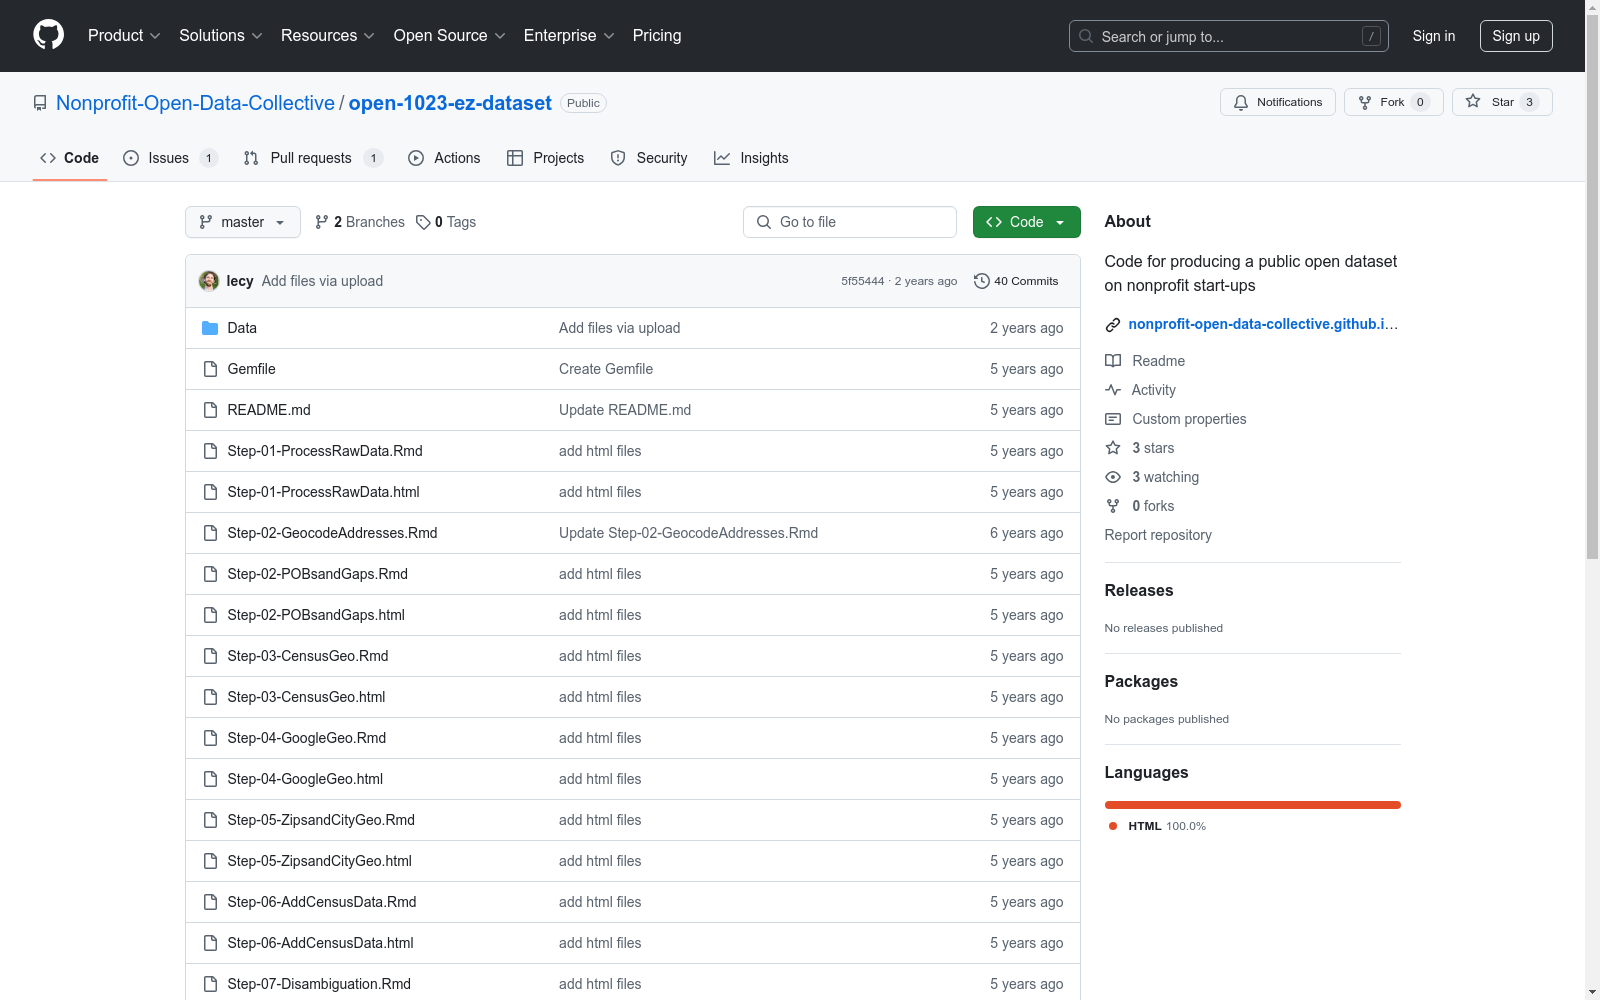Fork this repository
This screenshot has width=1600, height=1000.
click(x=1393, y=102)
